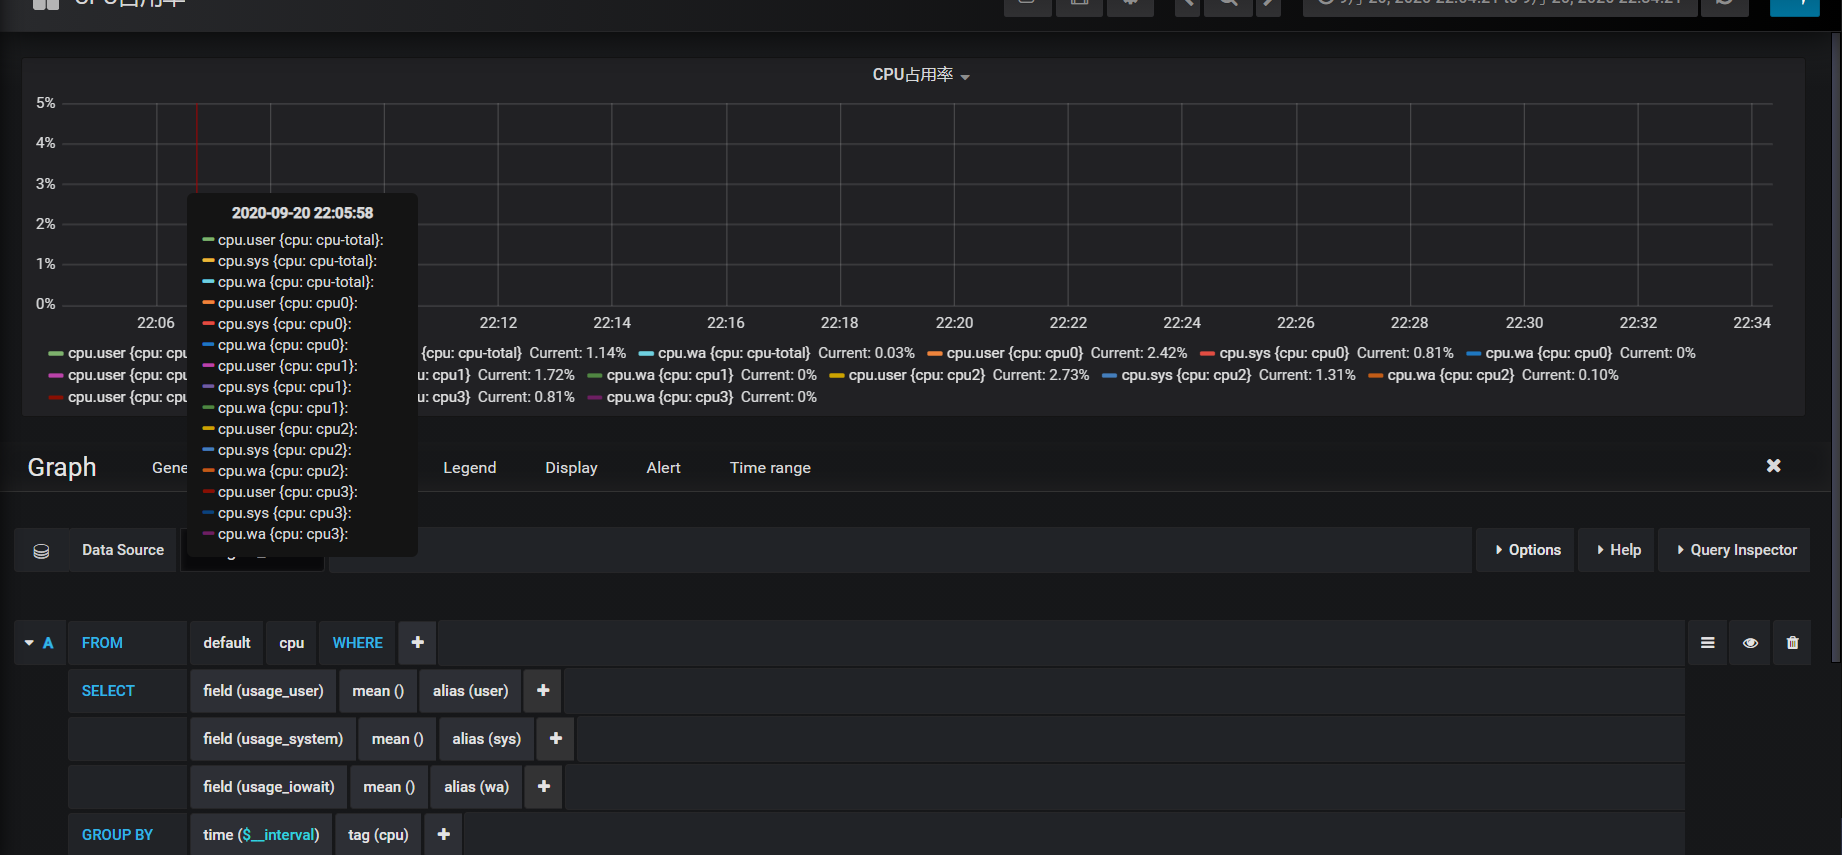Click color line of cpu.user {cpu: cpu0} legend
Image resolution: width=1842 pixels, height=855 pixels.
click(935, 354)
